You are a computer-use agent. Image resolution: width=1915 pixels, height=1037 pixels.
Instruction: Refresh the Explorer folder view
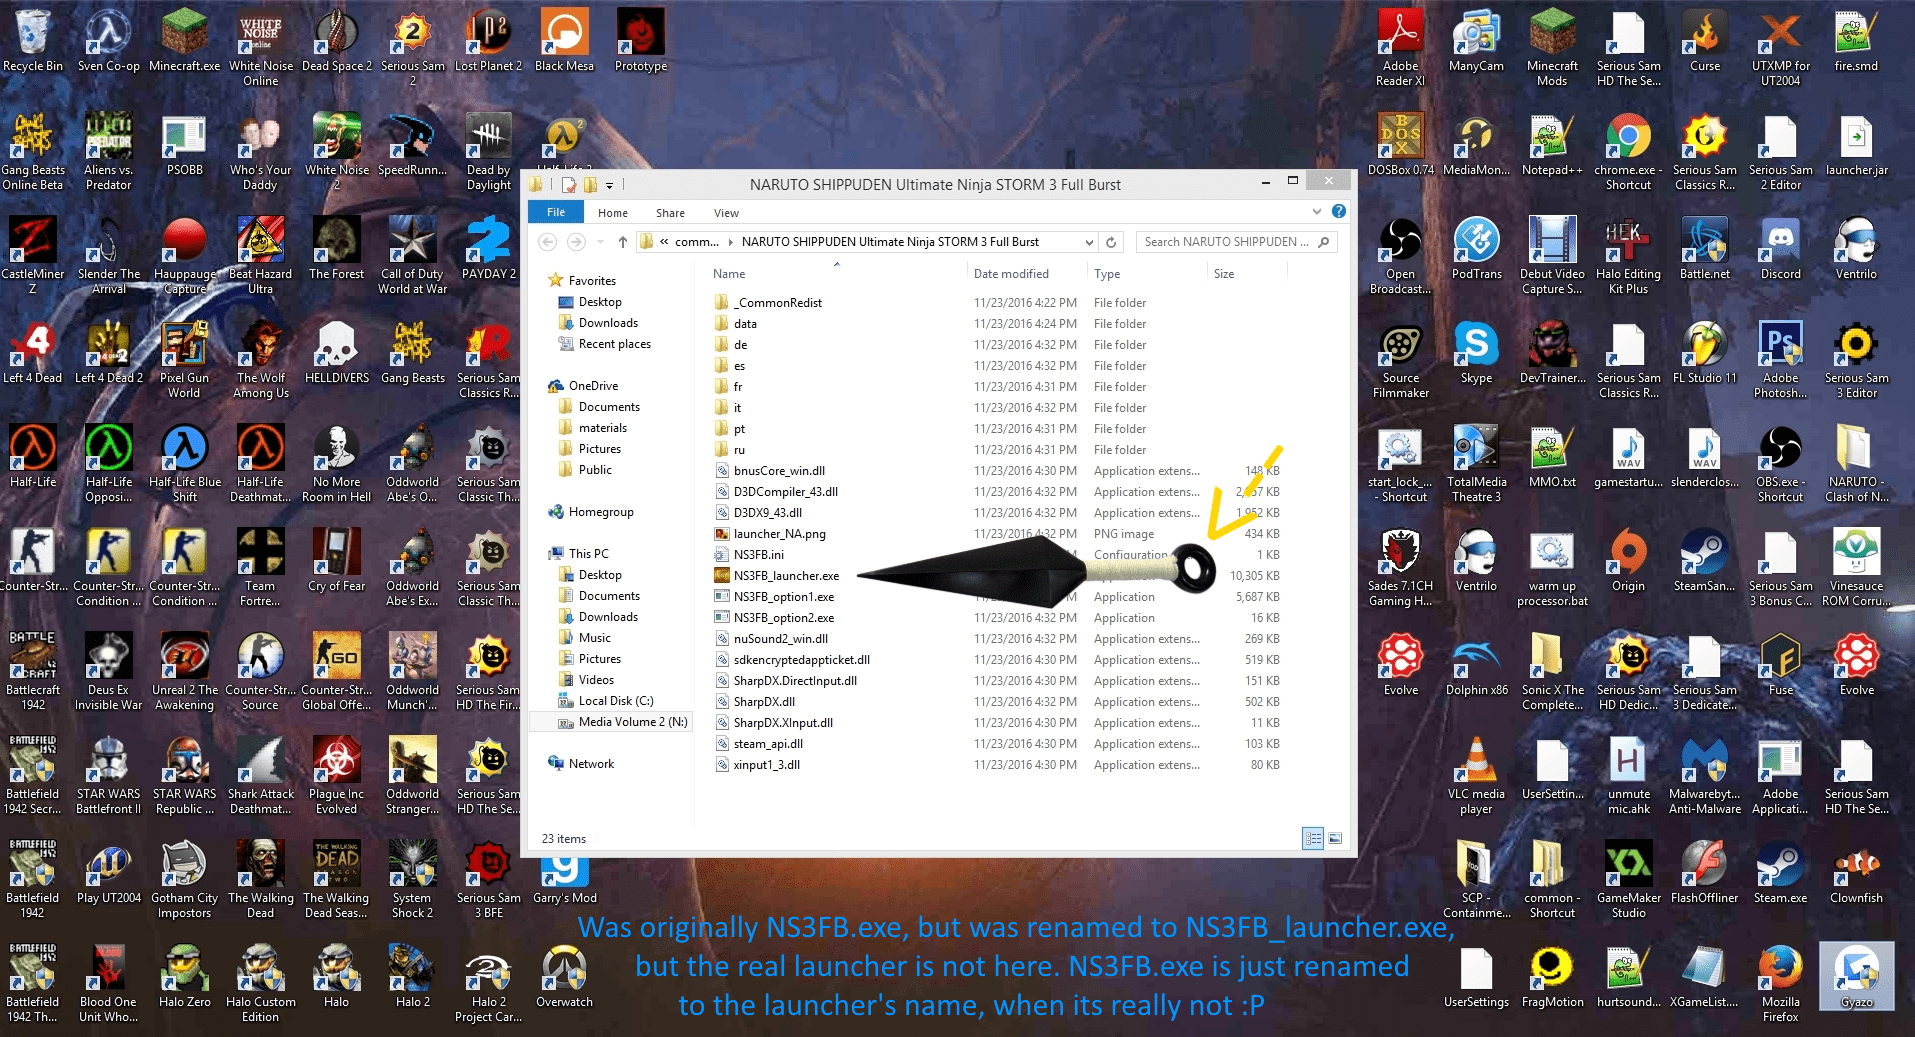click(x=1111, y=242)
